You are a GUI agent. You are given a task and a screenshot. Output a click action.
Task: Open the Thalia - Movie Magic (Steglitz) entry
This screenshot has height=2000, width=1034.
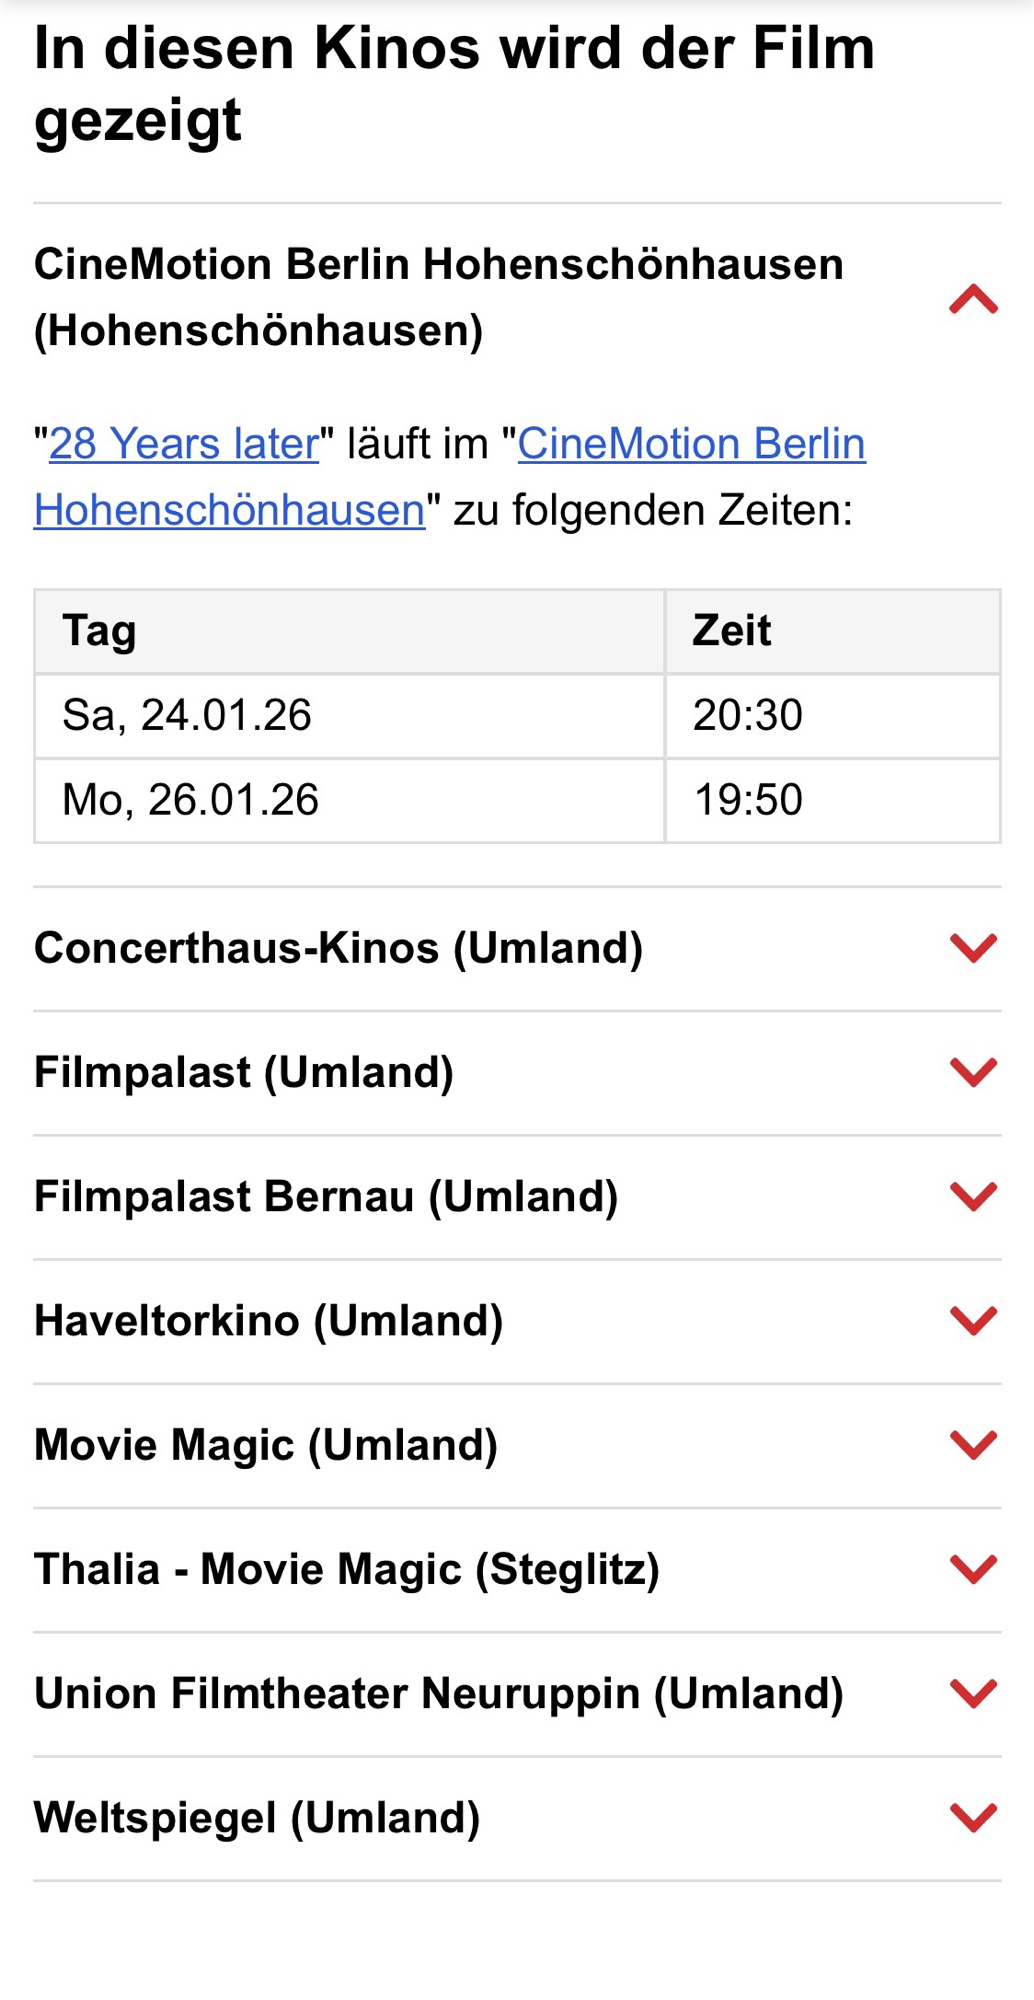346,1569
